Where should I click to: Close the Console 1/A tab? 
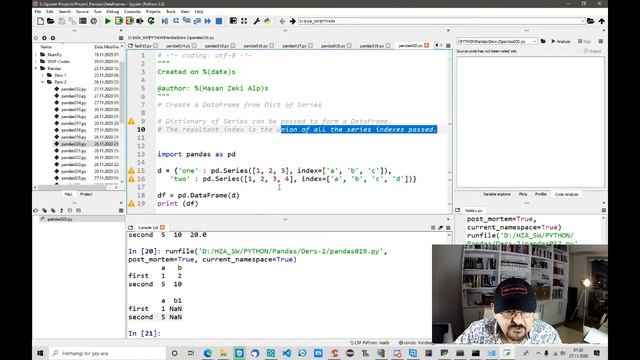click(x=162, y=227)
